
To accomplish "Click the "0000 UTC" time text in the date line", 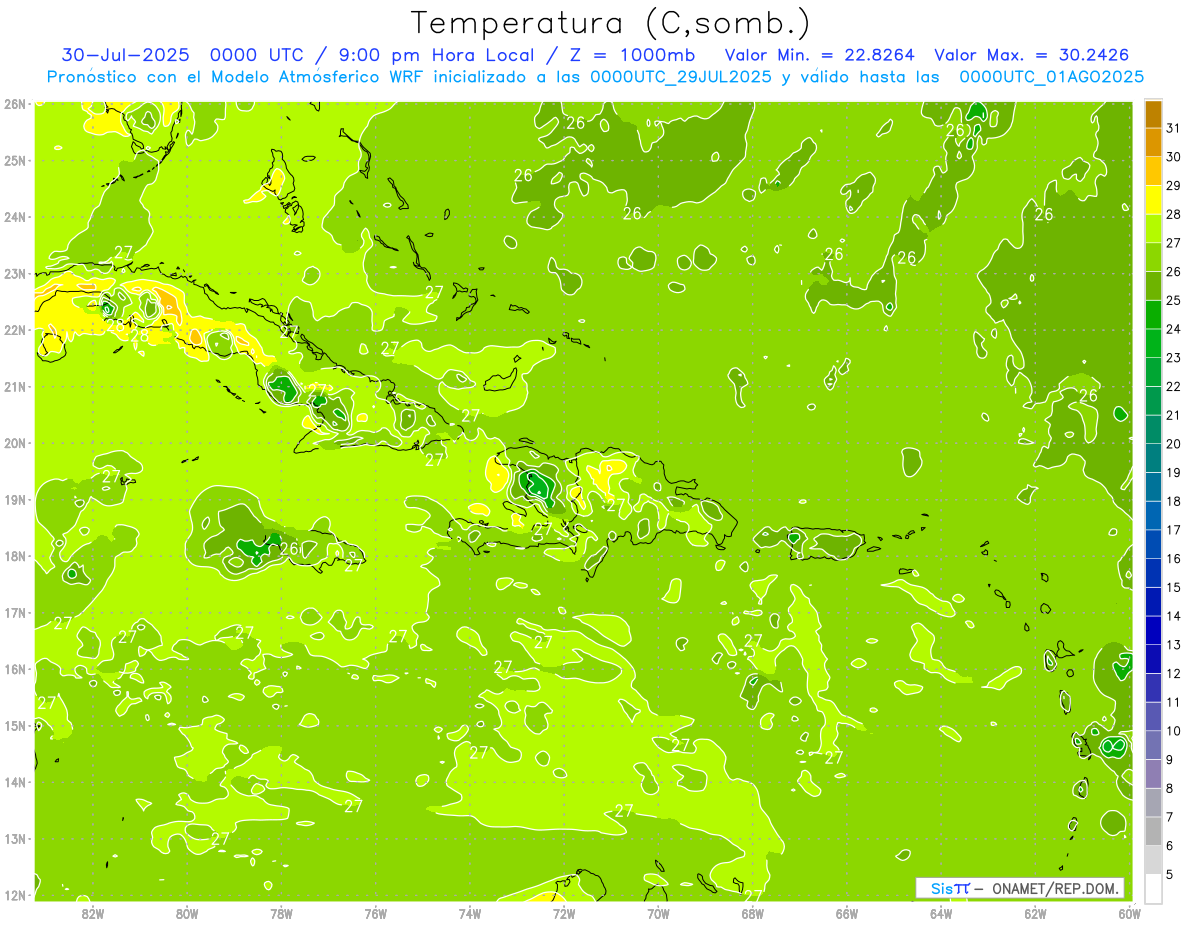I will [x=259, y=55].
